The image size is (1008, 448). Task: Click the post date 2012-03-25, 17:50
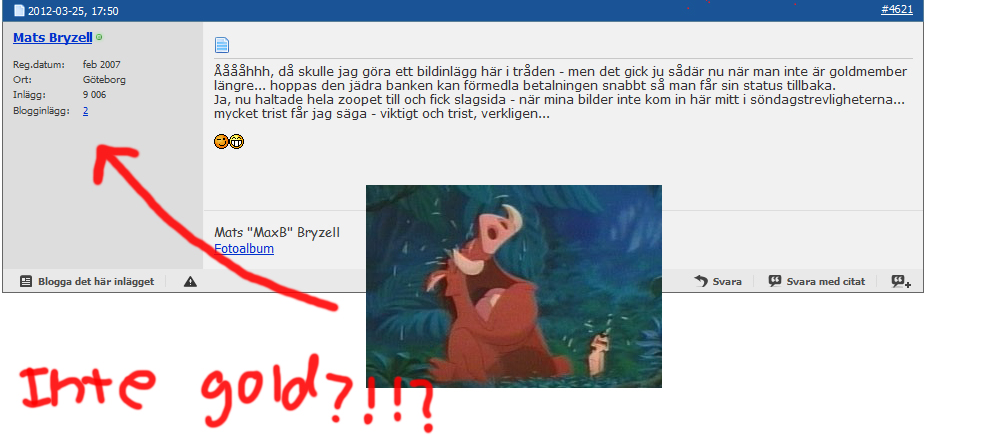point(73,11)
